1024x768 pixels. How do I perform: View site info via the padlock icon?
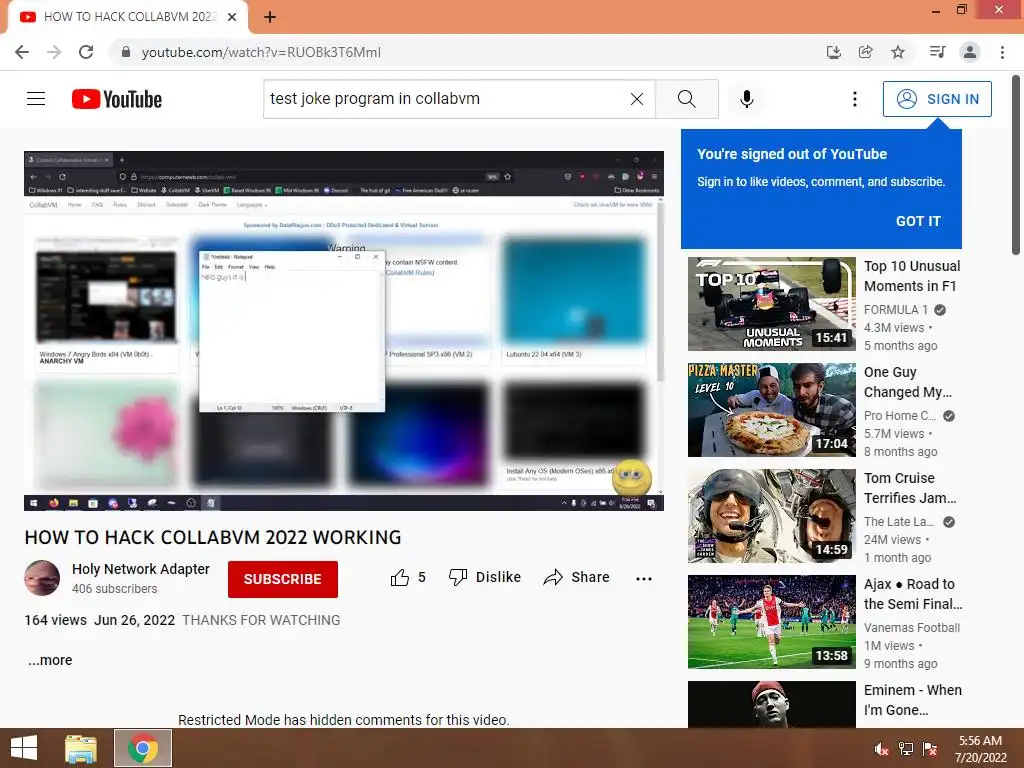pyautogui.click(x=125, y=52)
